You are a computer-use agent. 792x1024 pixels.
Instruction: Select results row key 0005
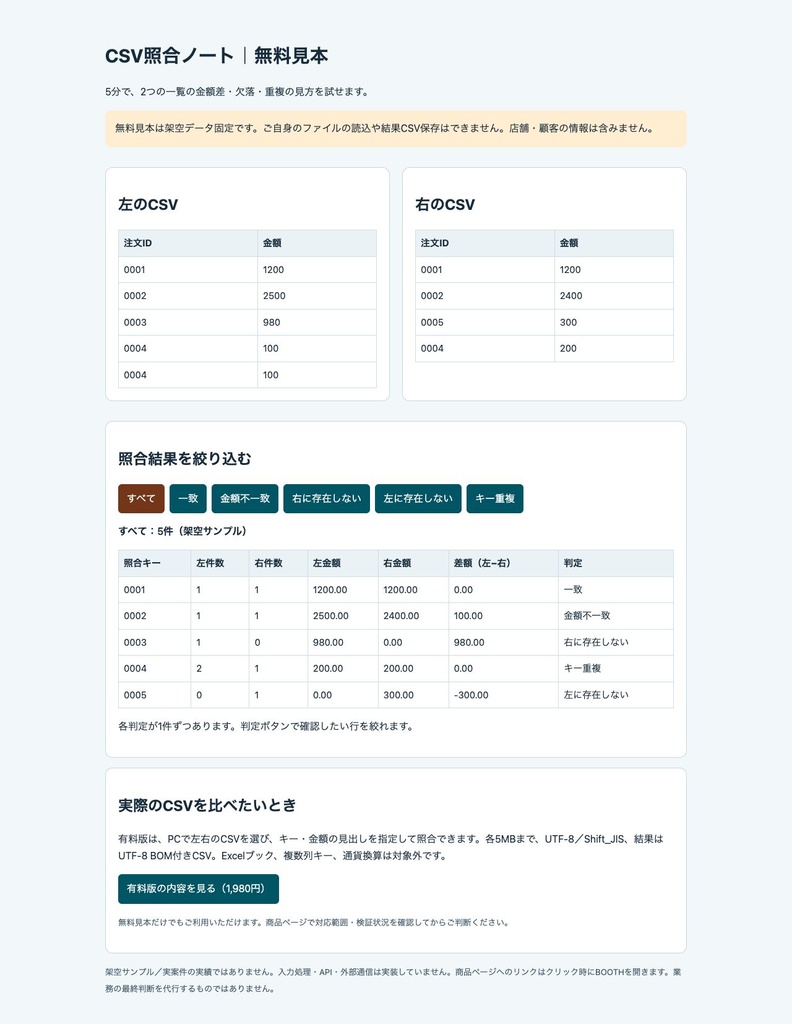(155, 695)
